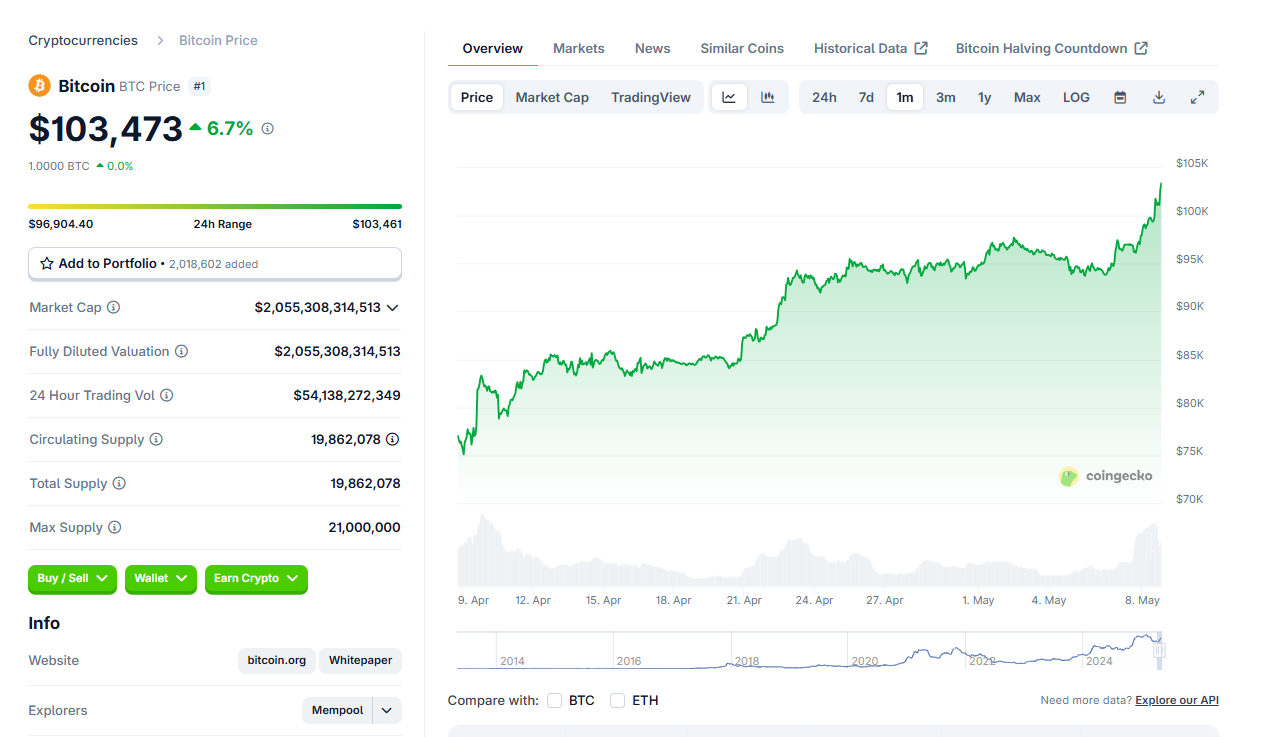Click breadcrumb chevron after Cryptocurrencies

click(x=160, y=41)
